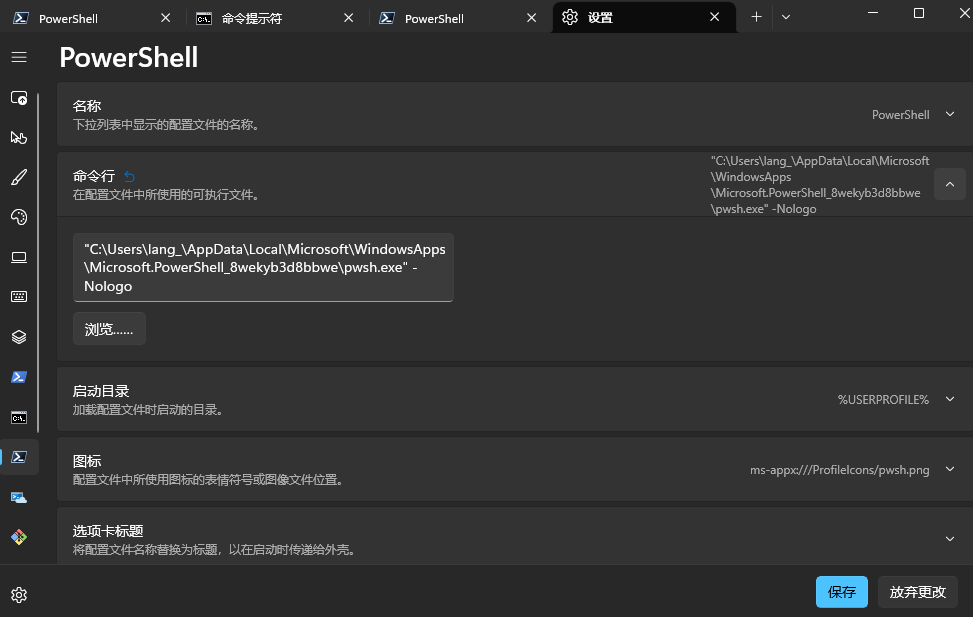Viewport: 973px width, 617px height.
Task: Select Azure Cloud Shell profile icon
Action: click(19, 497)
